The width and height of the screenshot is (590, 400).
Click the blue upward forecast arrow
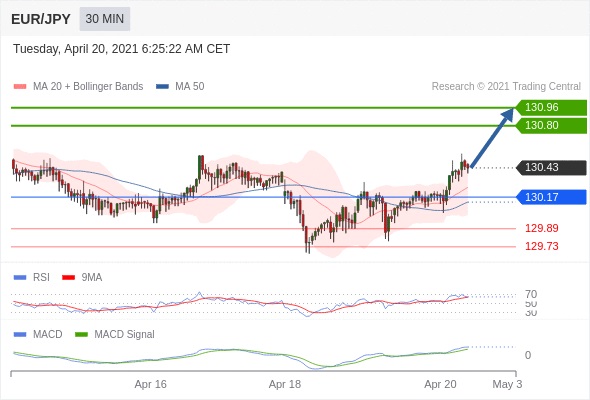[x=492, y=137]
